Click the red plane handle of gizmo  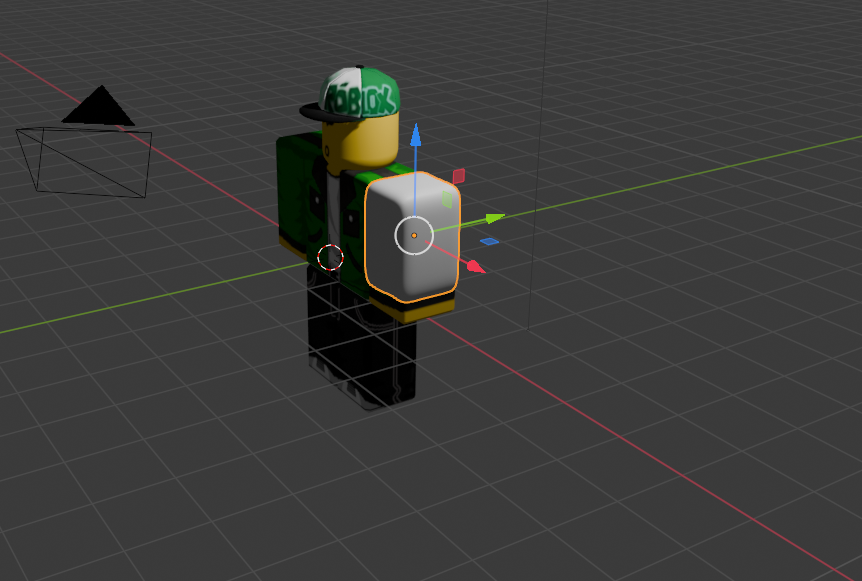[458, 176]
